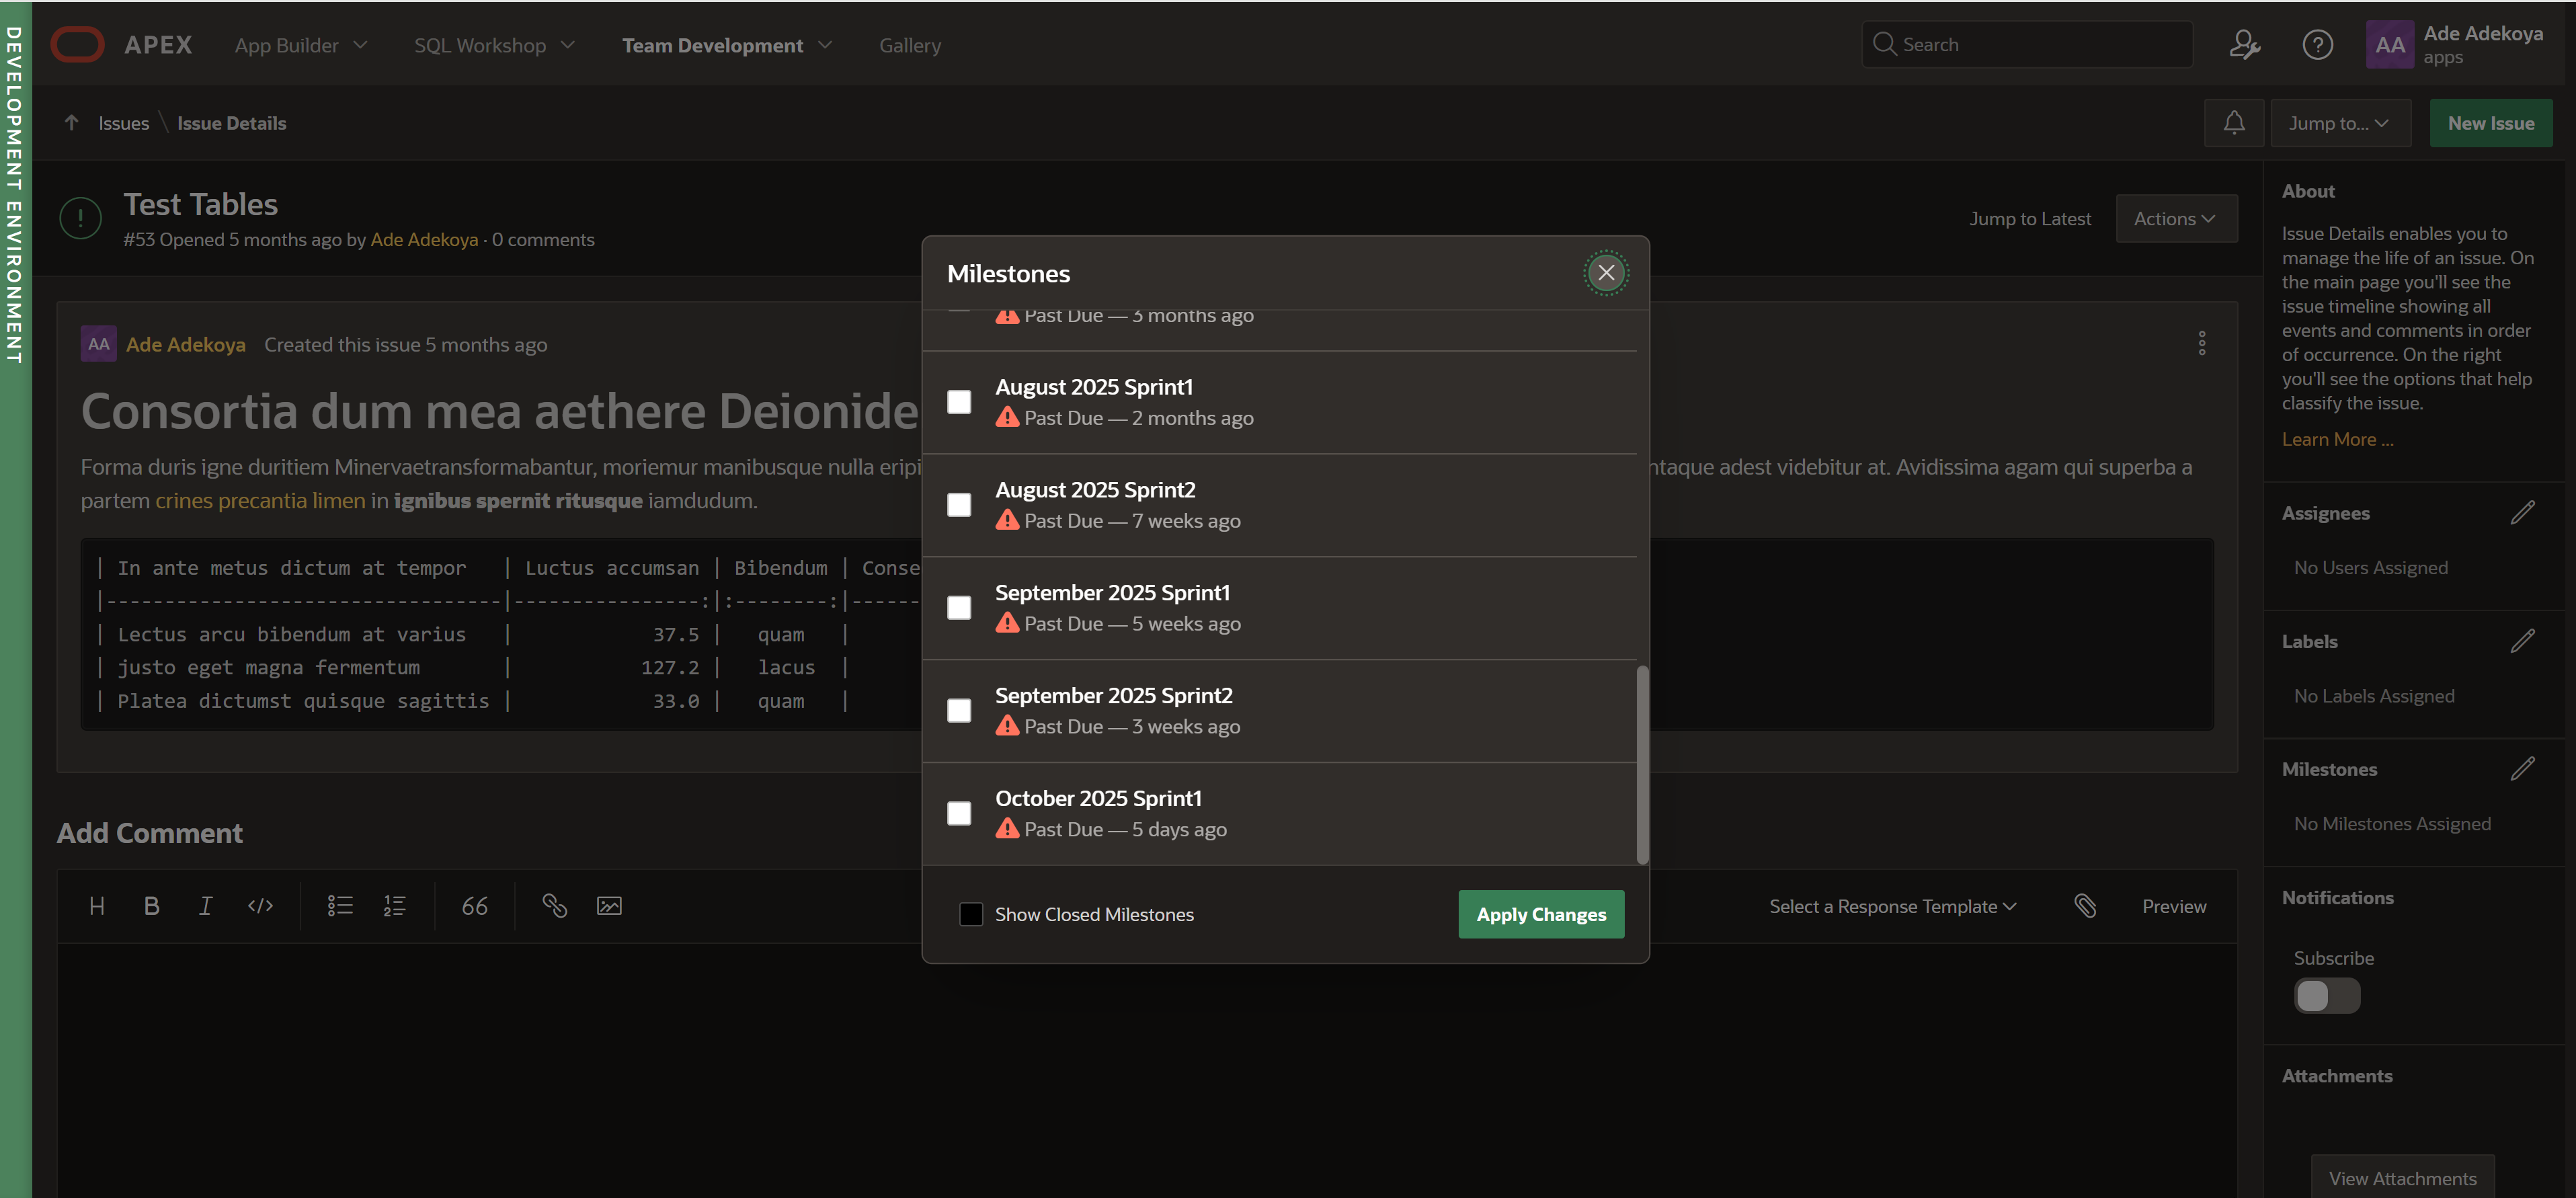Edit Assignees with pencil icon
The height and width of the screenshot is (1198, 2576).
[x=2522, y=513]
